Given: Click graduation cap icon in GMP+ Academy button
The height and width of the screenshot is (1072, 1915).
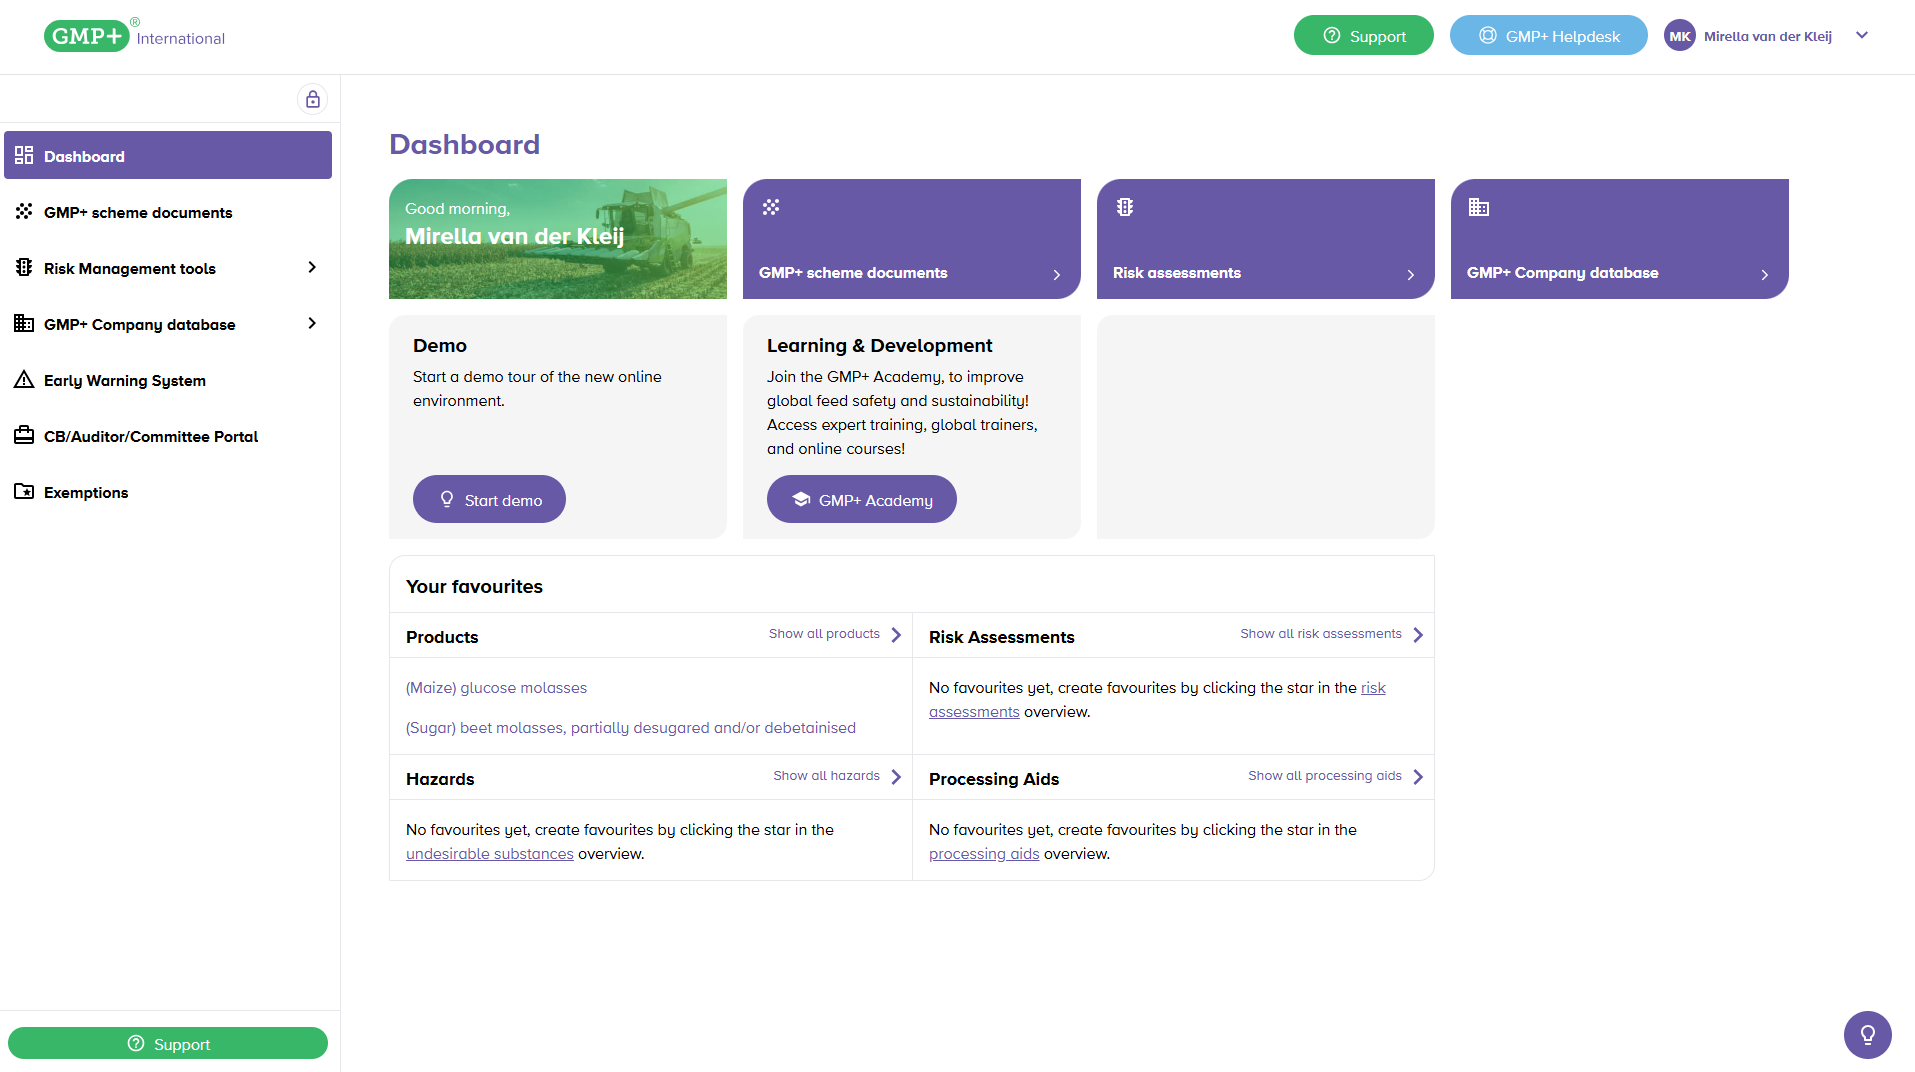Looking at the screenshot, I should (x=801, y=499).
